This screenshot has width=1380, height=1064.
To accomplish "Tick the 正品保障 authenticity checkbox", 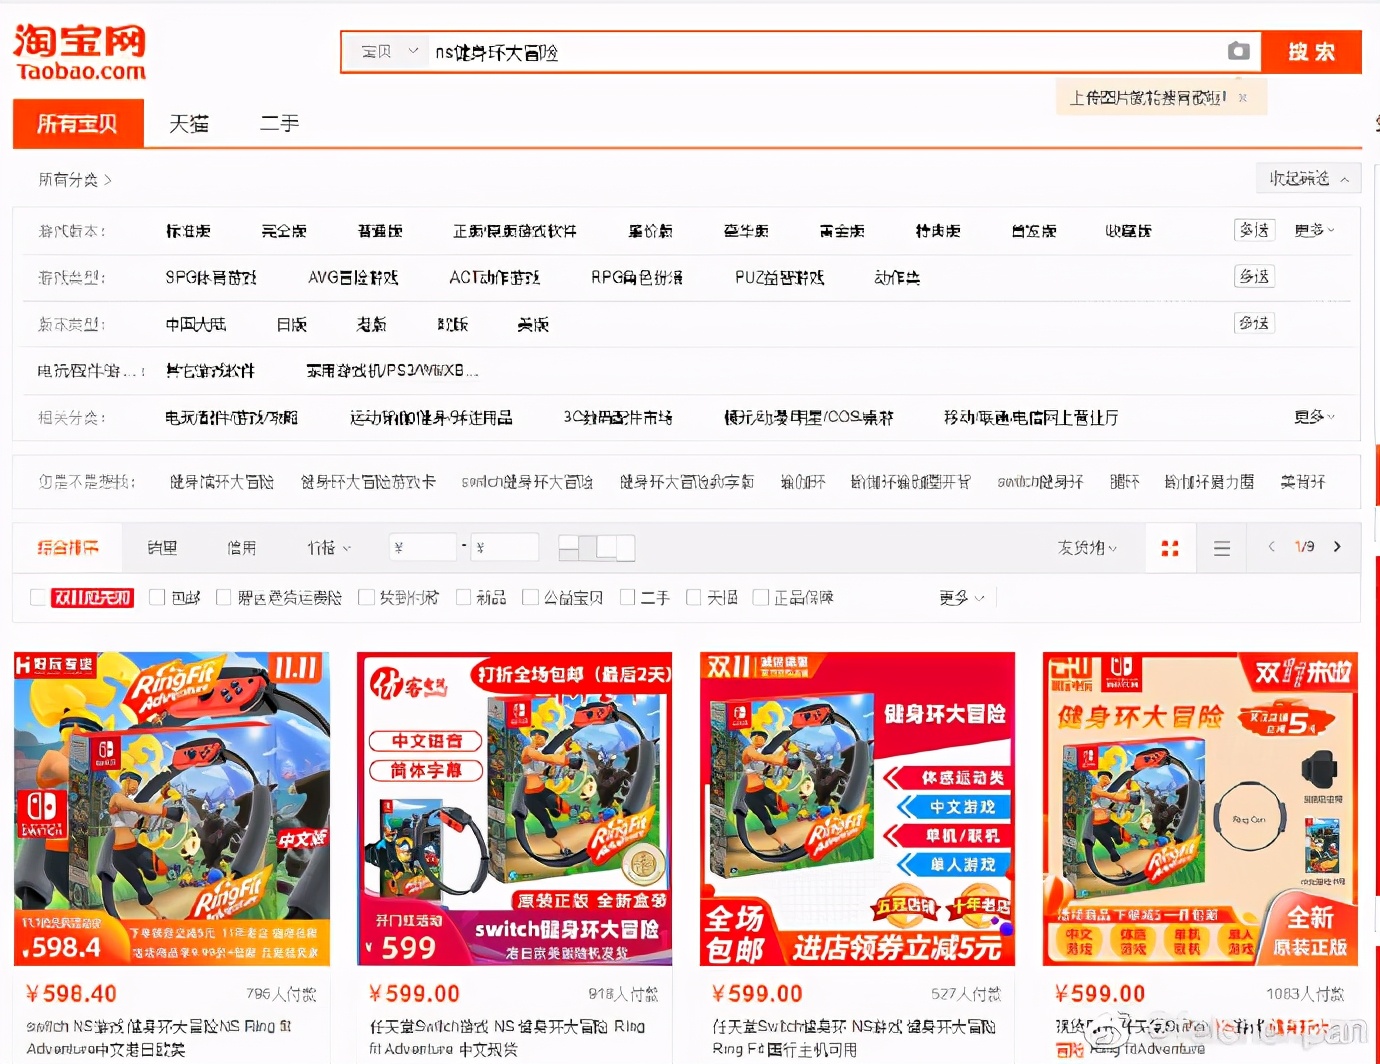I will point(761,597).
